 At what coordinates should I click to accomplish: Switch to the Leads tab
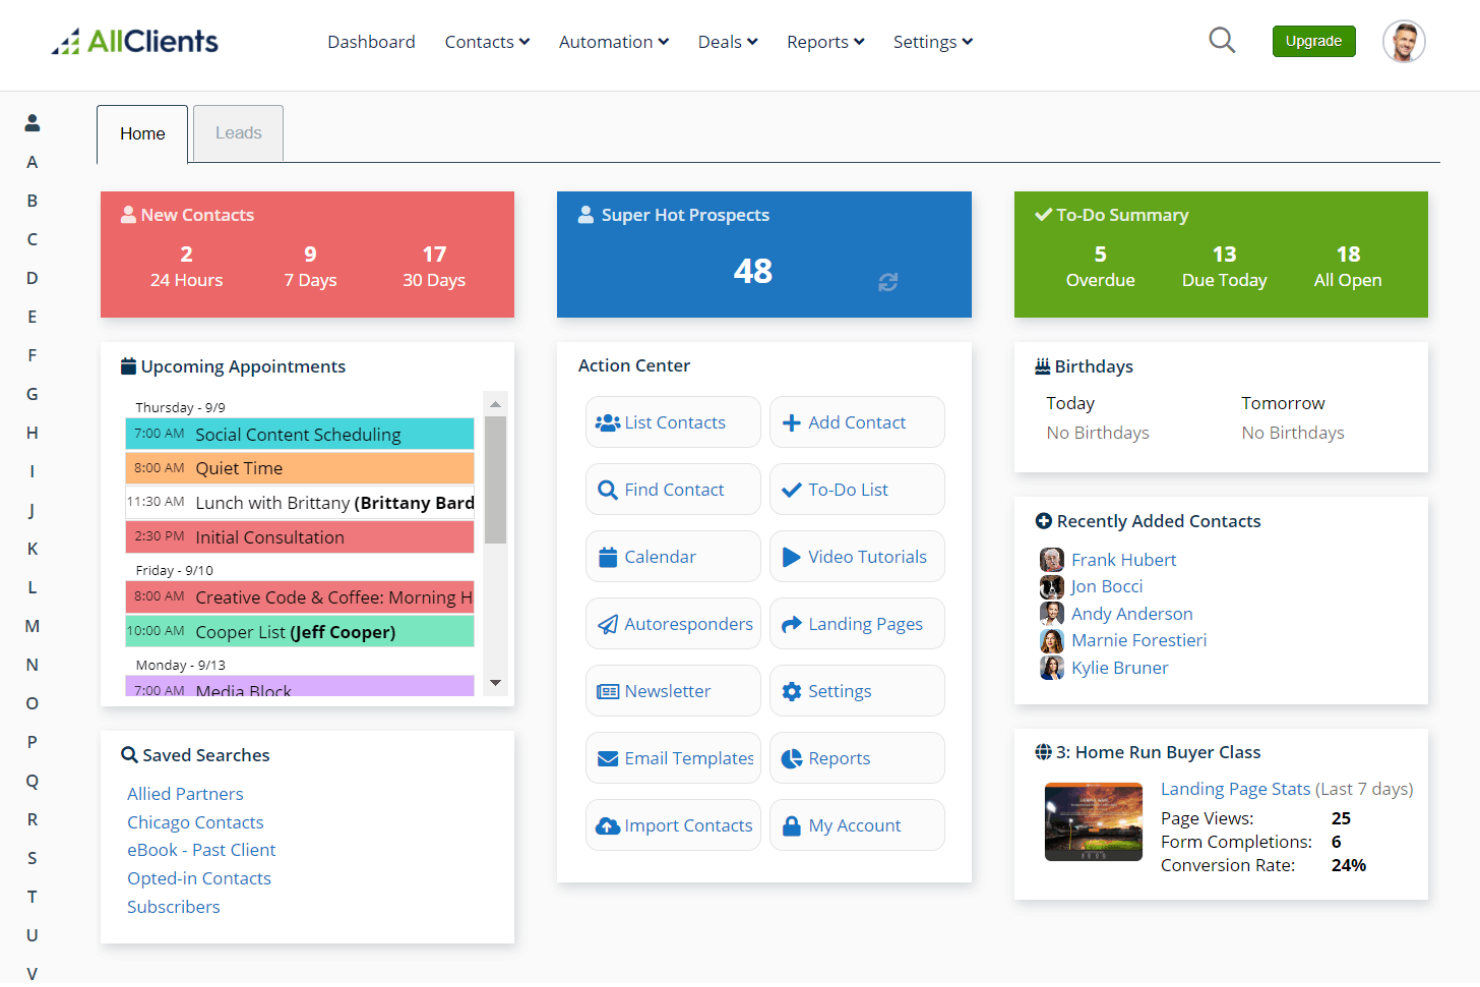[238, 133]
